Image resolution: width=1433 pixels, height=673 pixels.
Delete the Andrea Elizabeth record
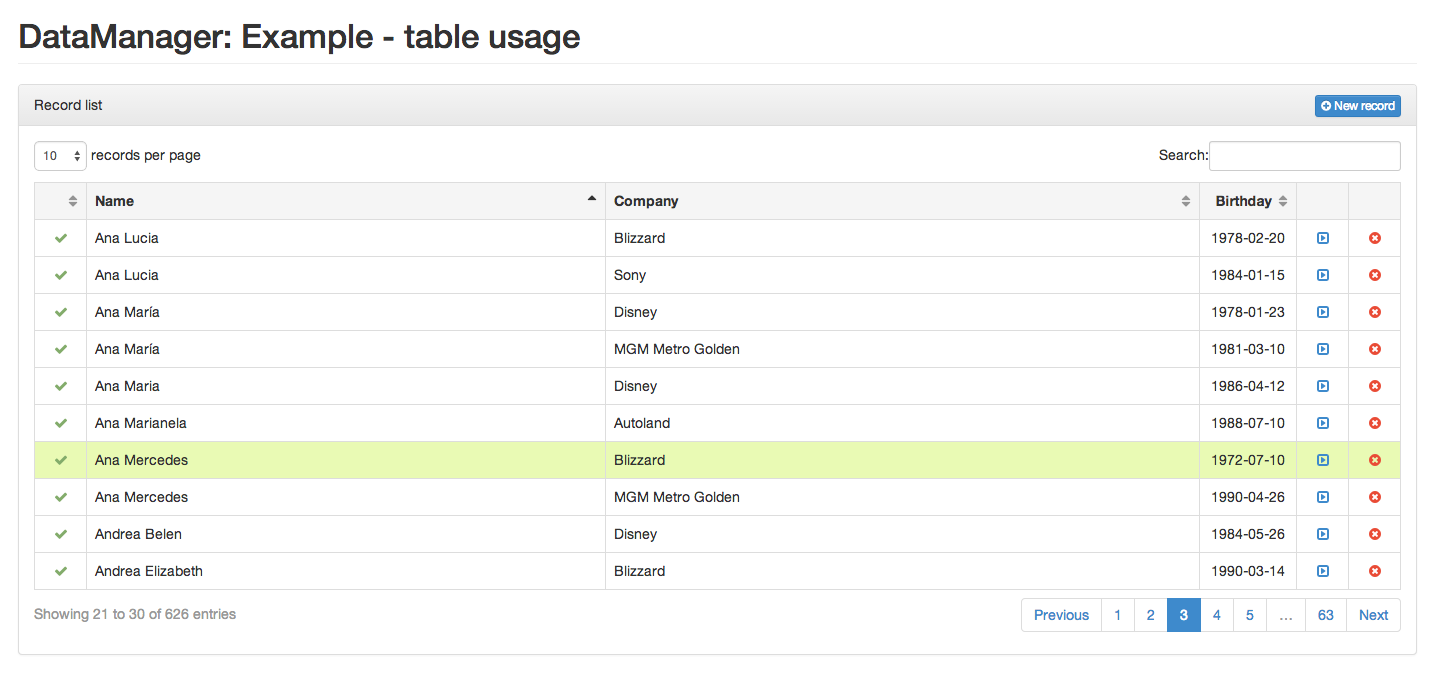(1374, 571)
